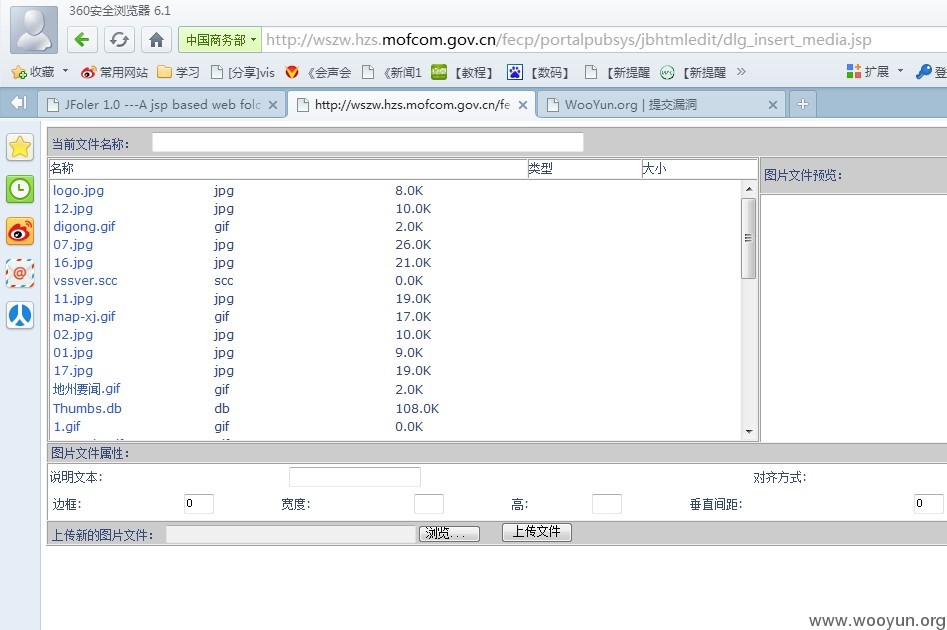Click the 上传文件 upload button
This screenshot has width=947, height=630.
537,532
